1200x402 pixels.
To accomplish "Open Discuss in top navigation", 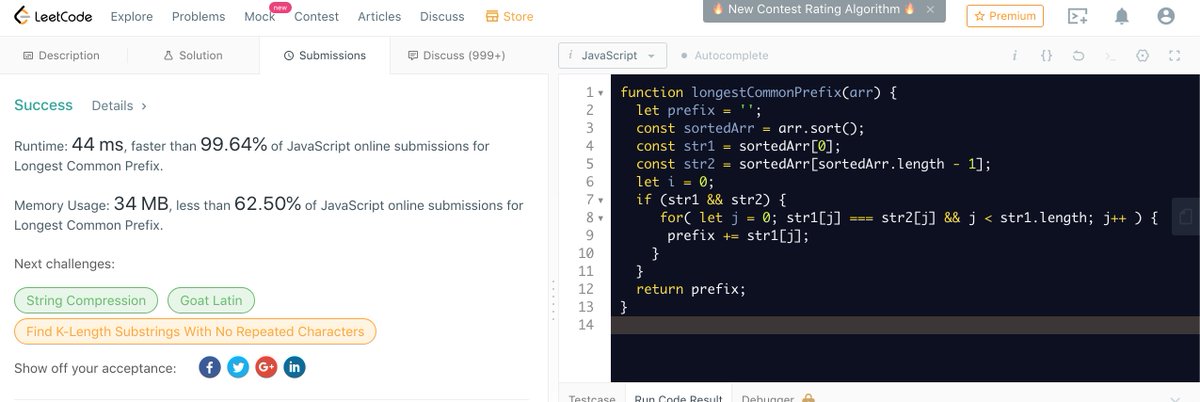I will [442, 17].
